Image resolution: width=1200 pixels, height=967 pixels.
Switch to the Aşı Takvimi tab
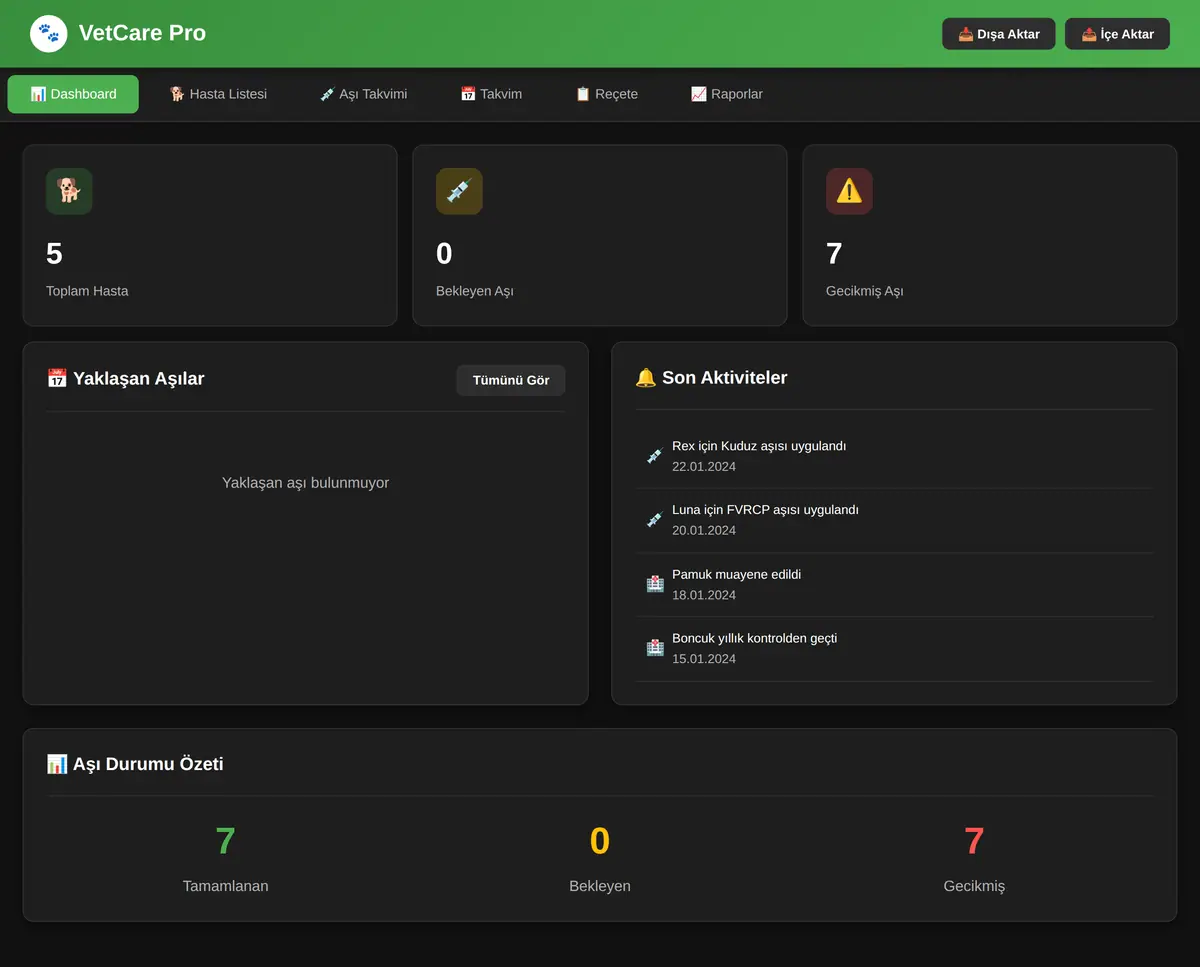click(x=363, y=94)
